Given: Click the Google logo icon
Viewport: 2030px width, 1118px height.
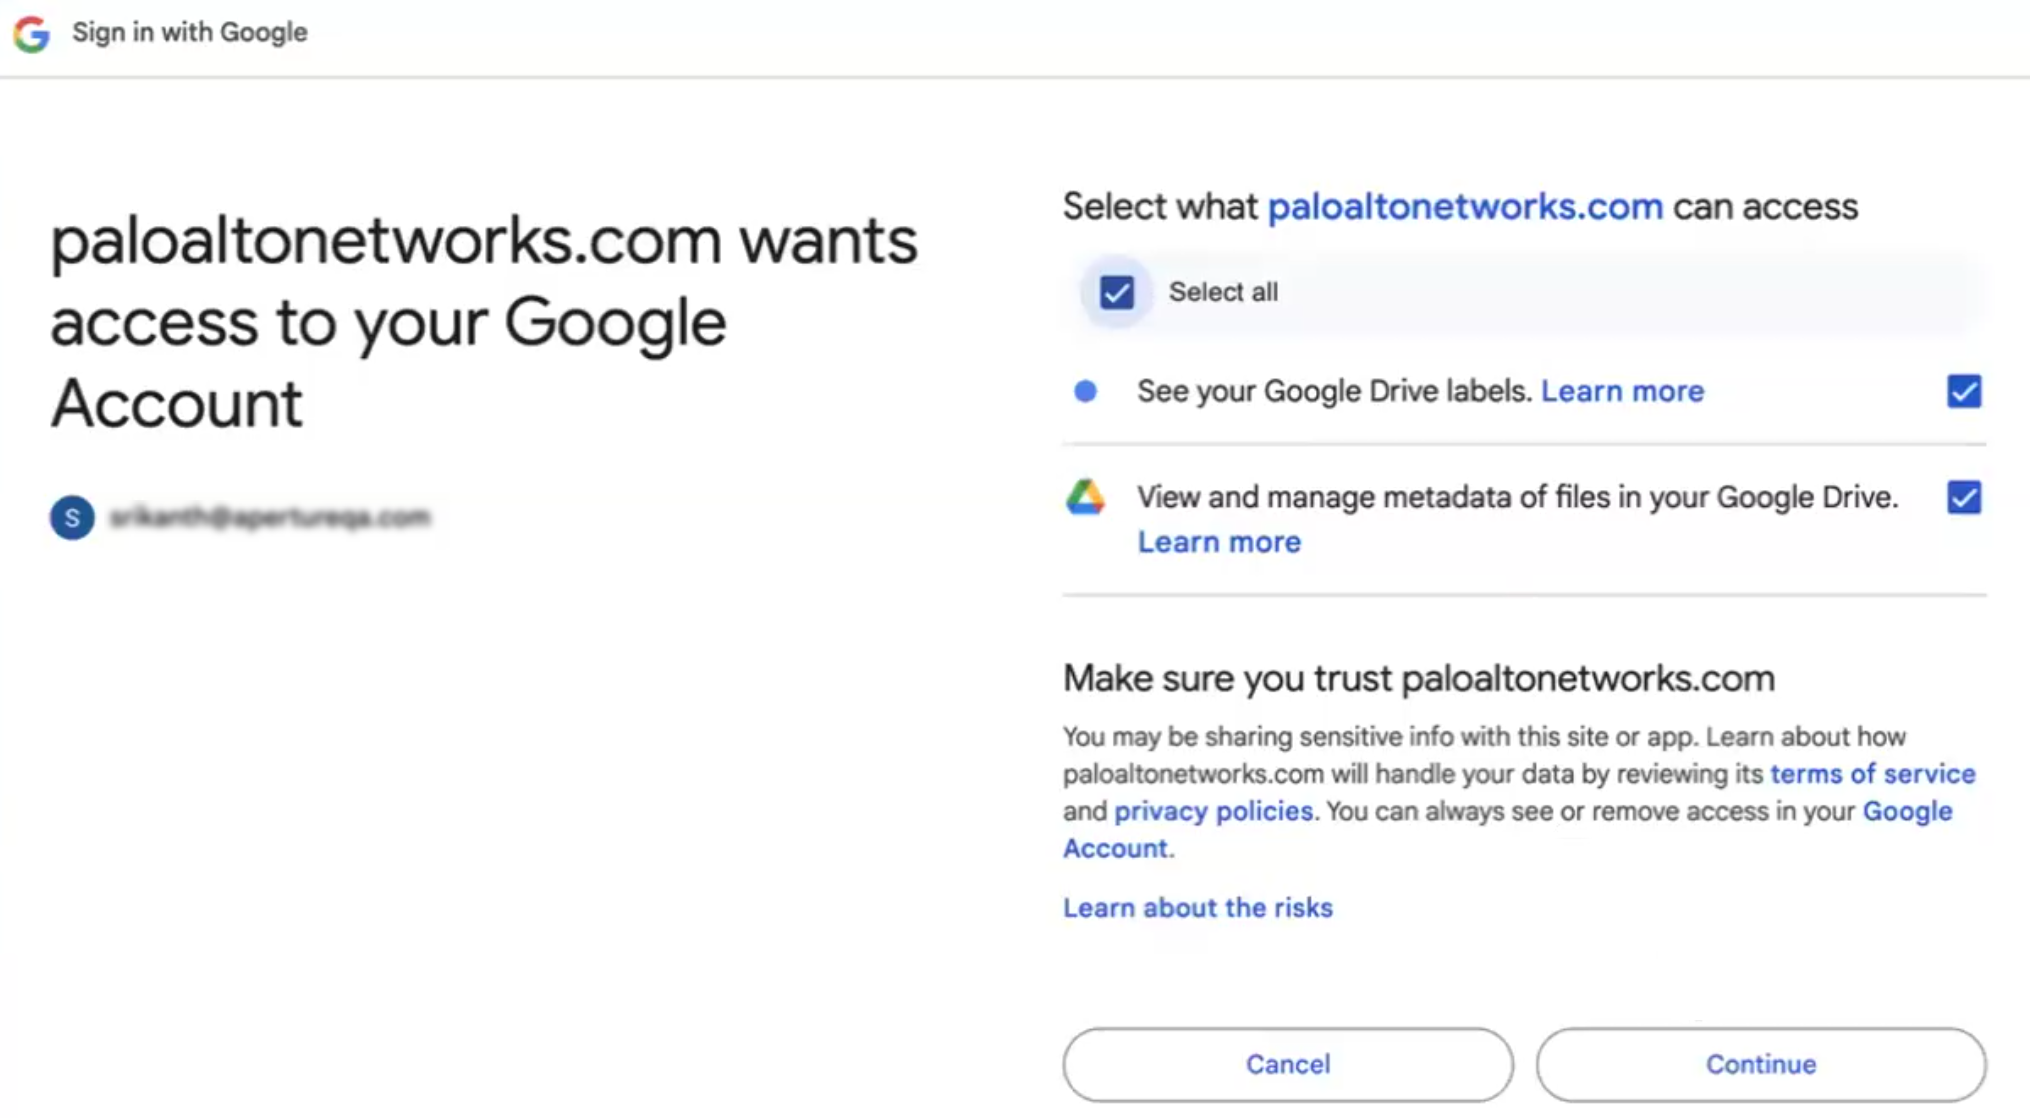Looking at the screenshot, I should point(31,34).
